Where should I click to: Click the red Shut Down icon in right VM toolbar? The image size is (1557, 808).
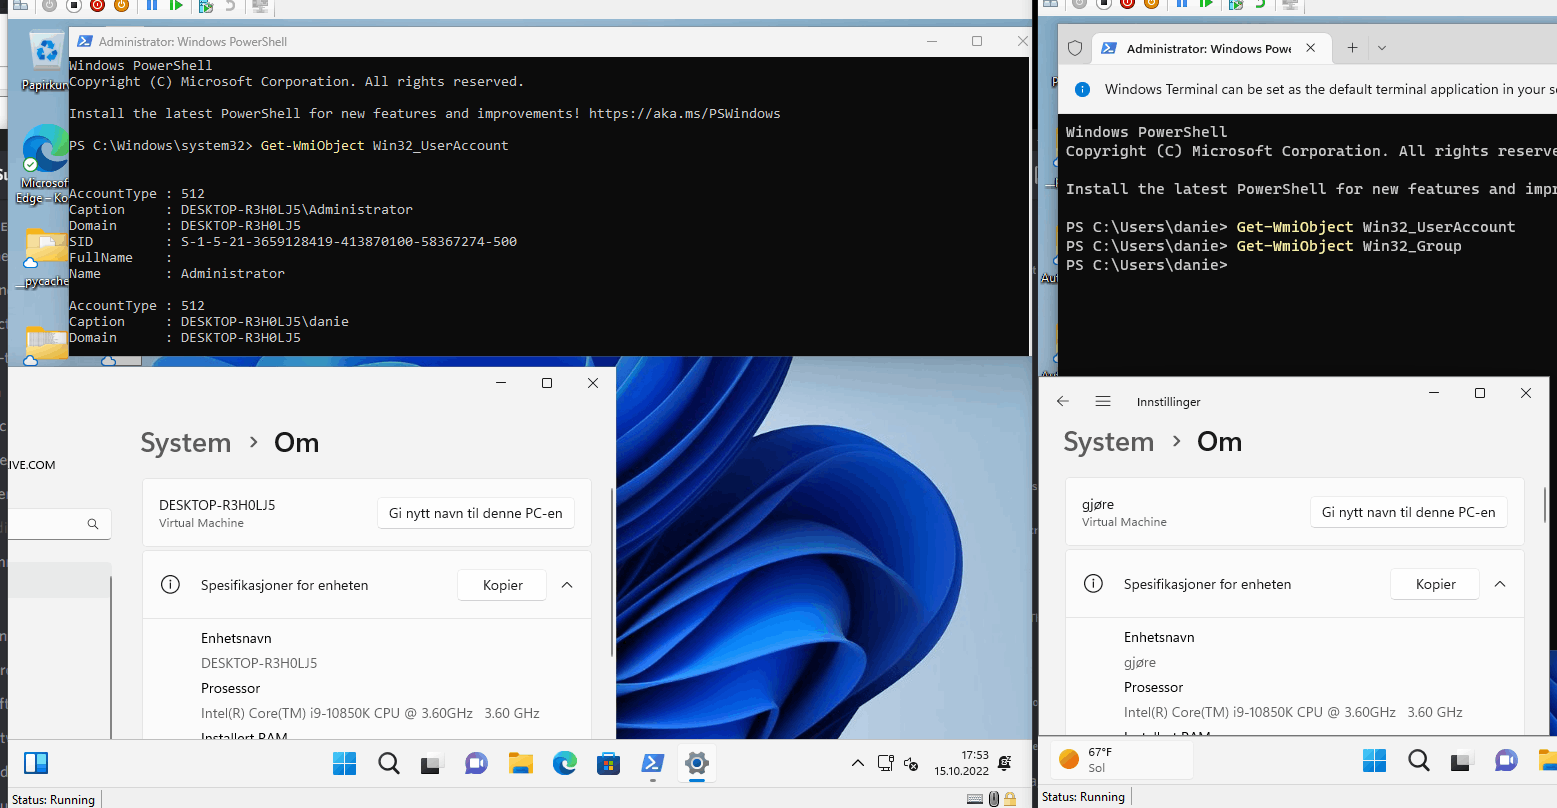(x=1127, y=4)
